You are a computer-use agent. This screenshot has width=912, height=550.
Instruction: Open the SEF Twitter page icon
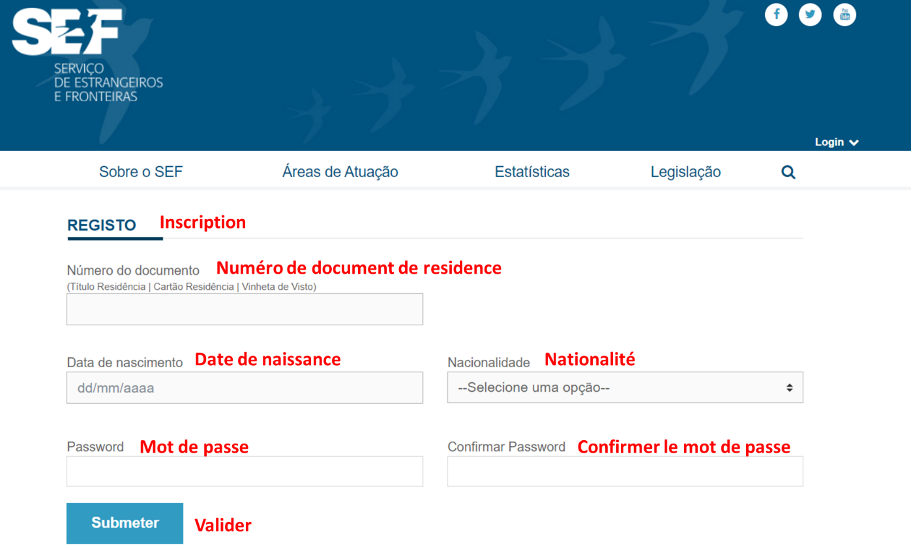click(x=810, y=15)
